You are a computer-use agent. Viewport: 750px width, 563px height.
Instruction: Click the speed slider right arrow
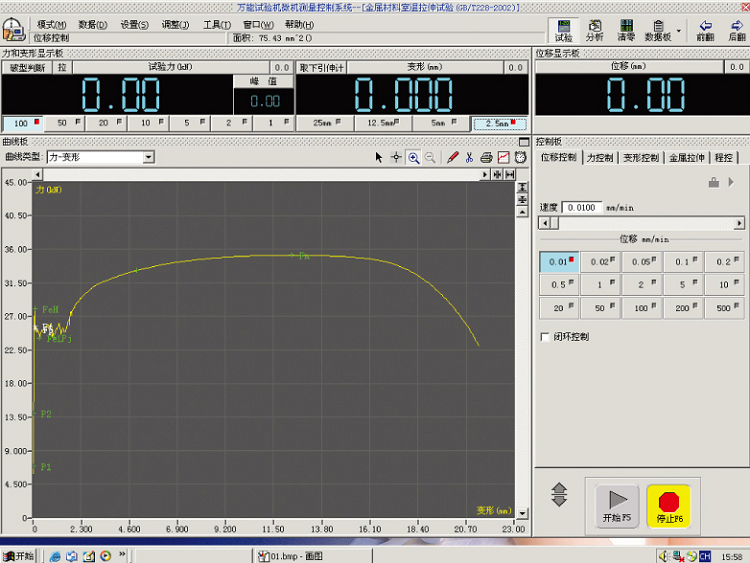point(739,223)
